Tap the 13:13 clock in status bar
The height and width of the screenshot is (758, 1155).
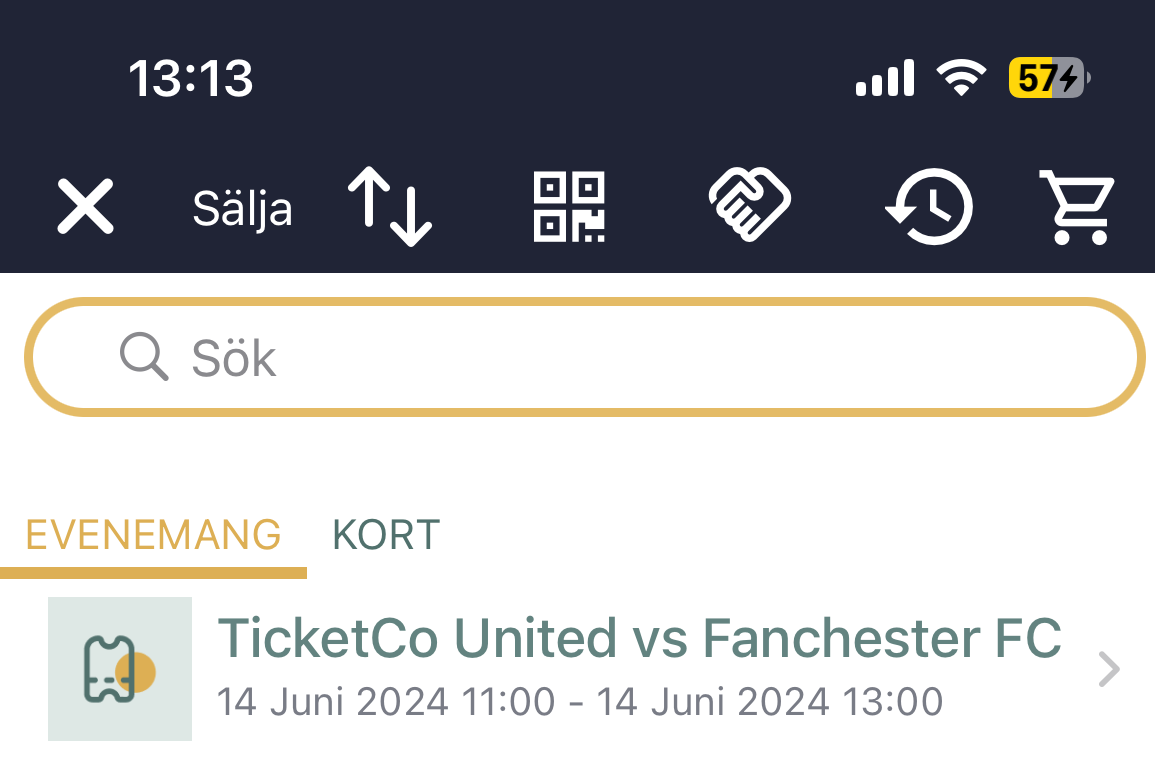pyautogui.click(x=191, y=79)
